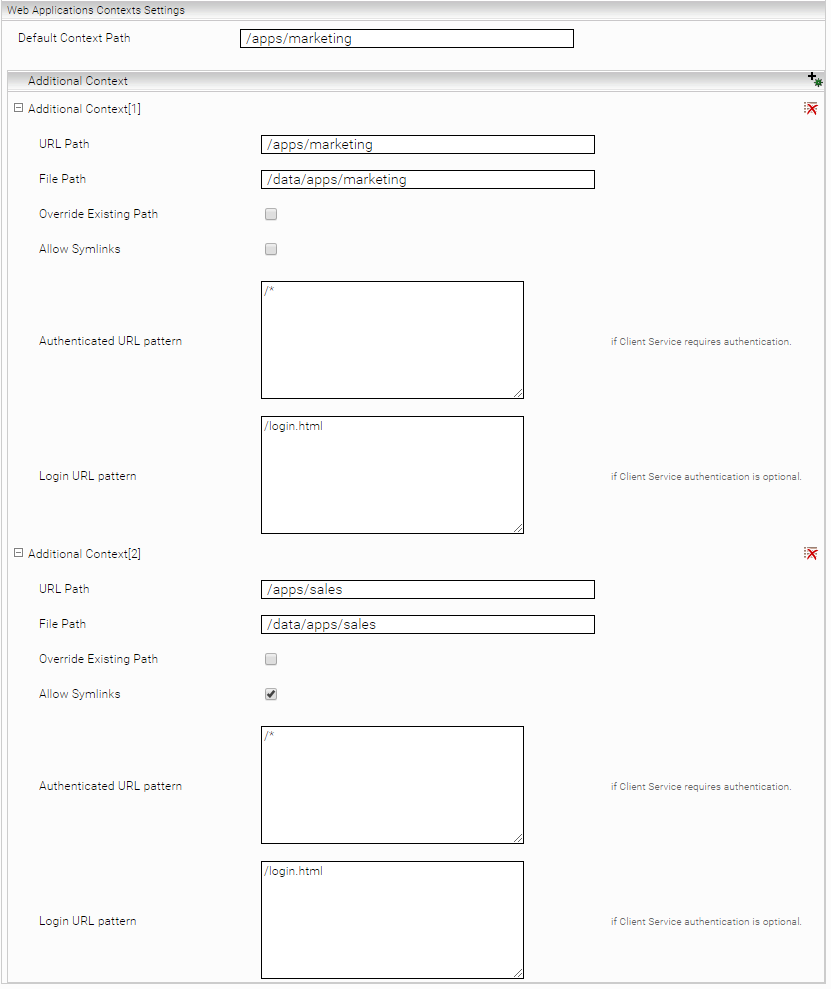Collapse the Additional Context[2] section
The image size is (831, 989).
(x=18, y=553)
